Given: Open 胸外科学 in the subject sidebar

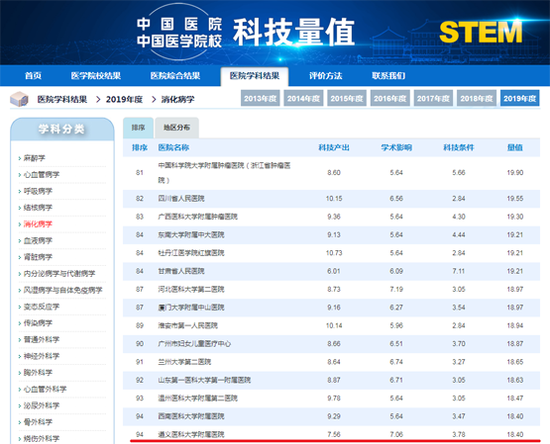Looking at the screenshot, I should coord(38,372).
